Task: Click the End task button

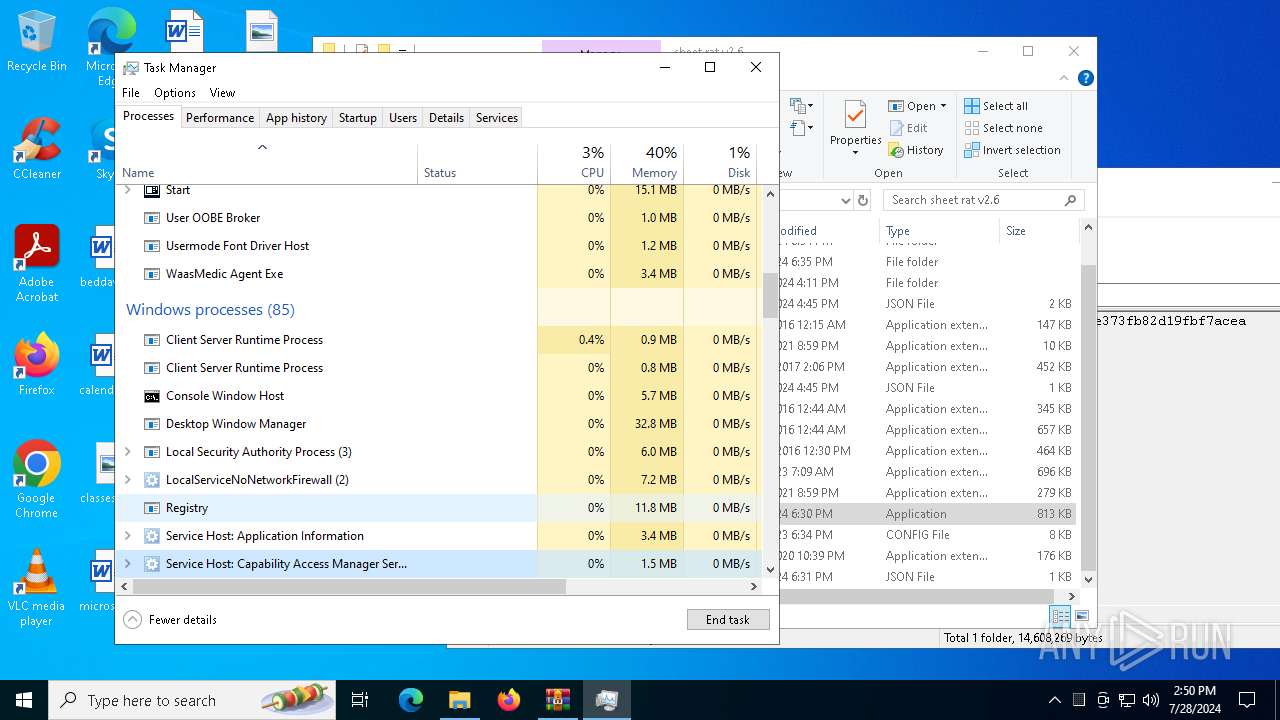Action: (x=728, y=620)
